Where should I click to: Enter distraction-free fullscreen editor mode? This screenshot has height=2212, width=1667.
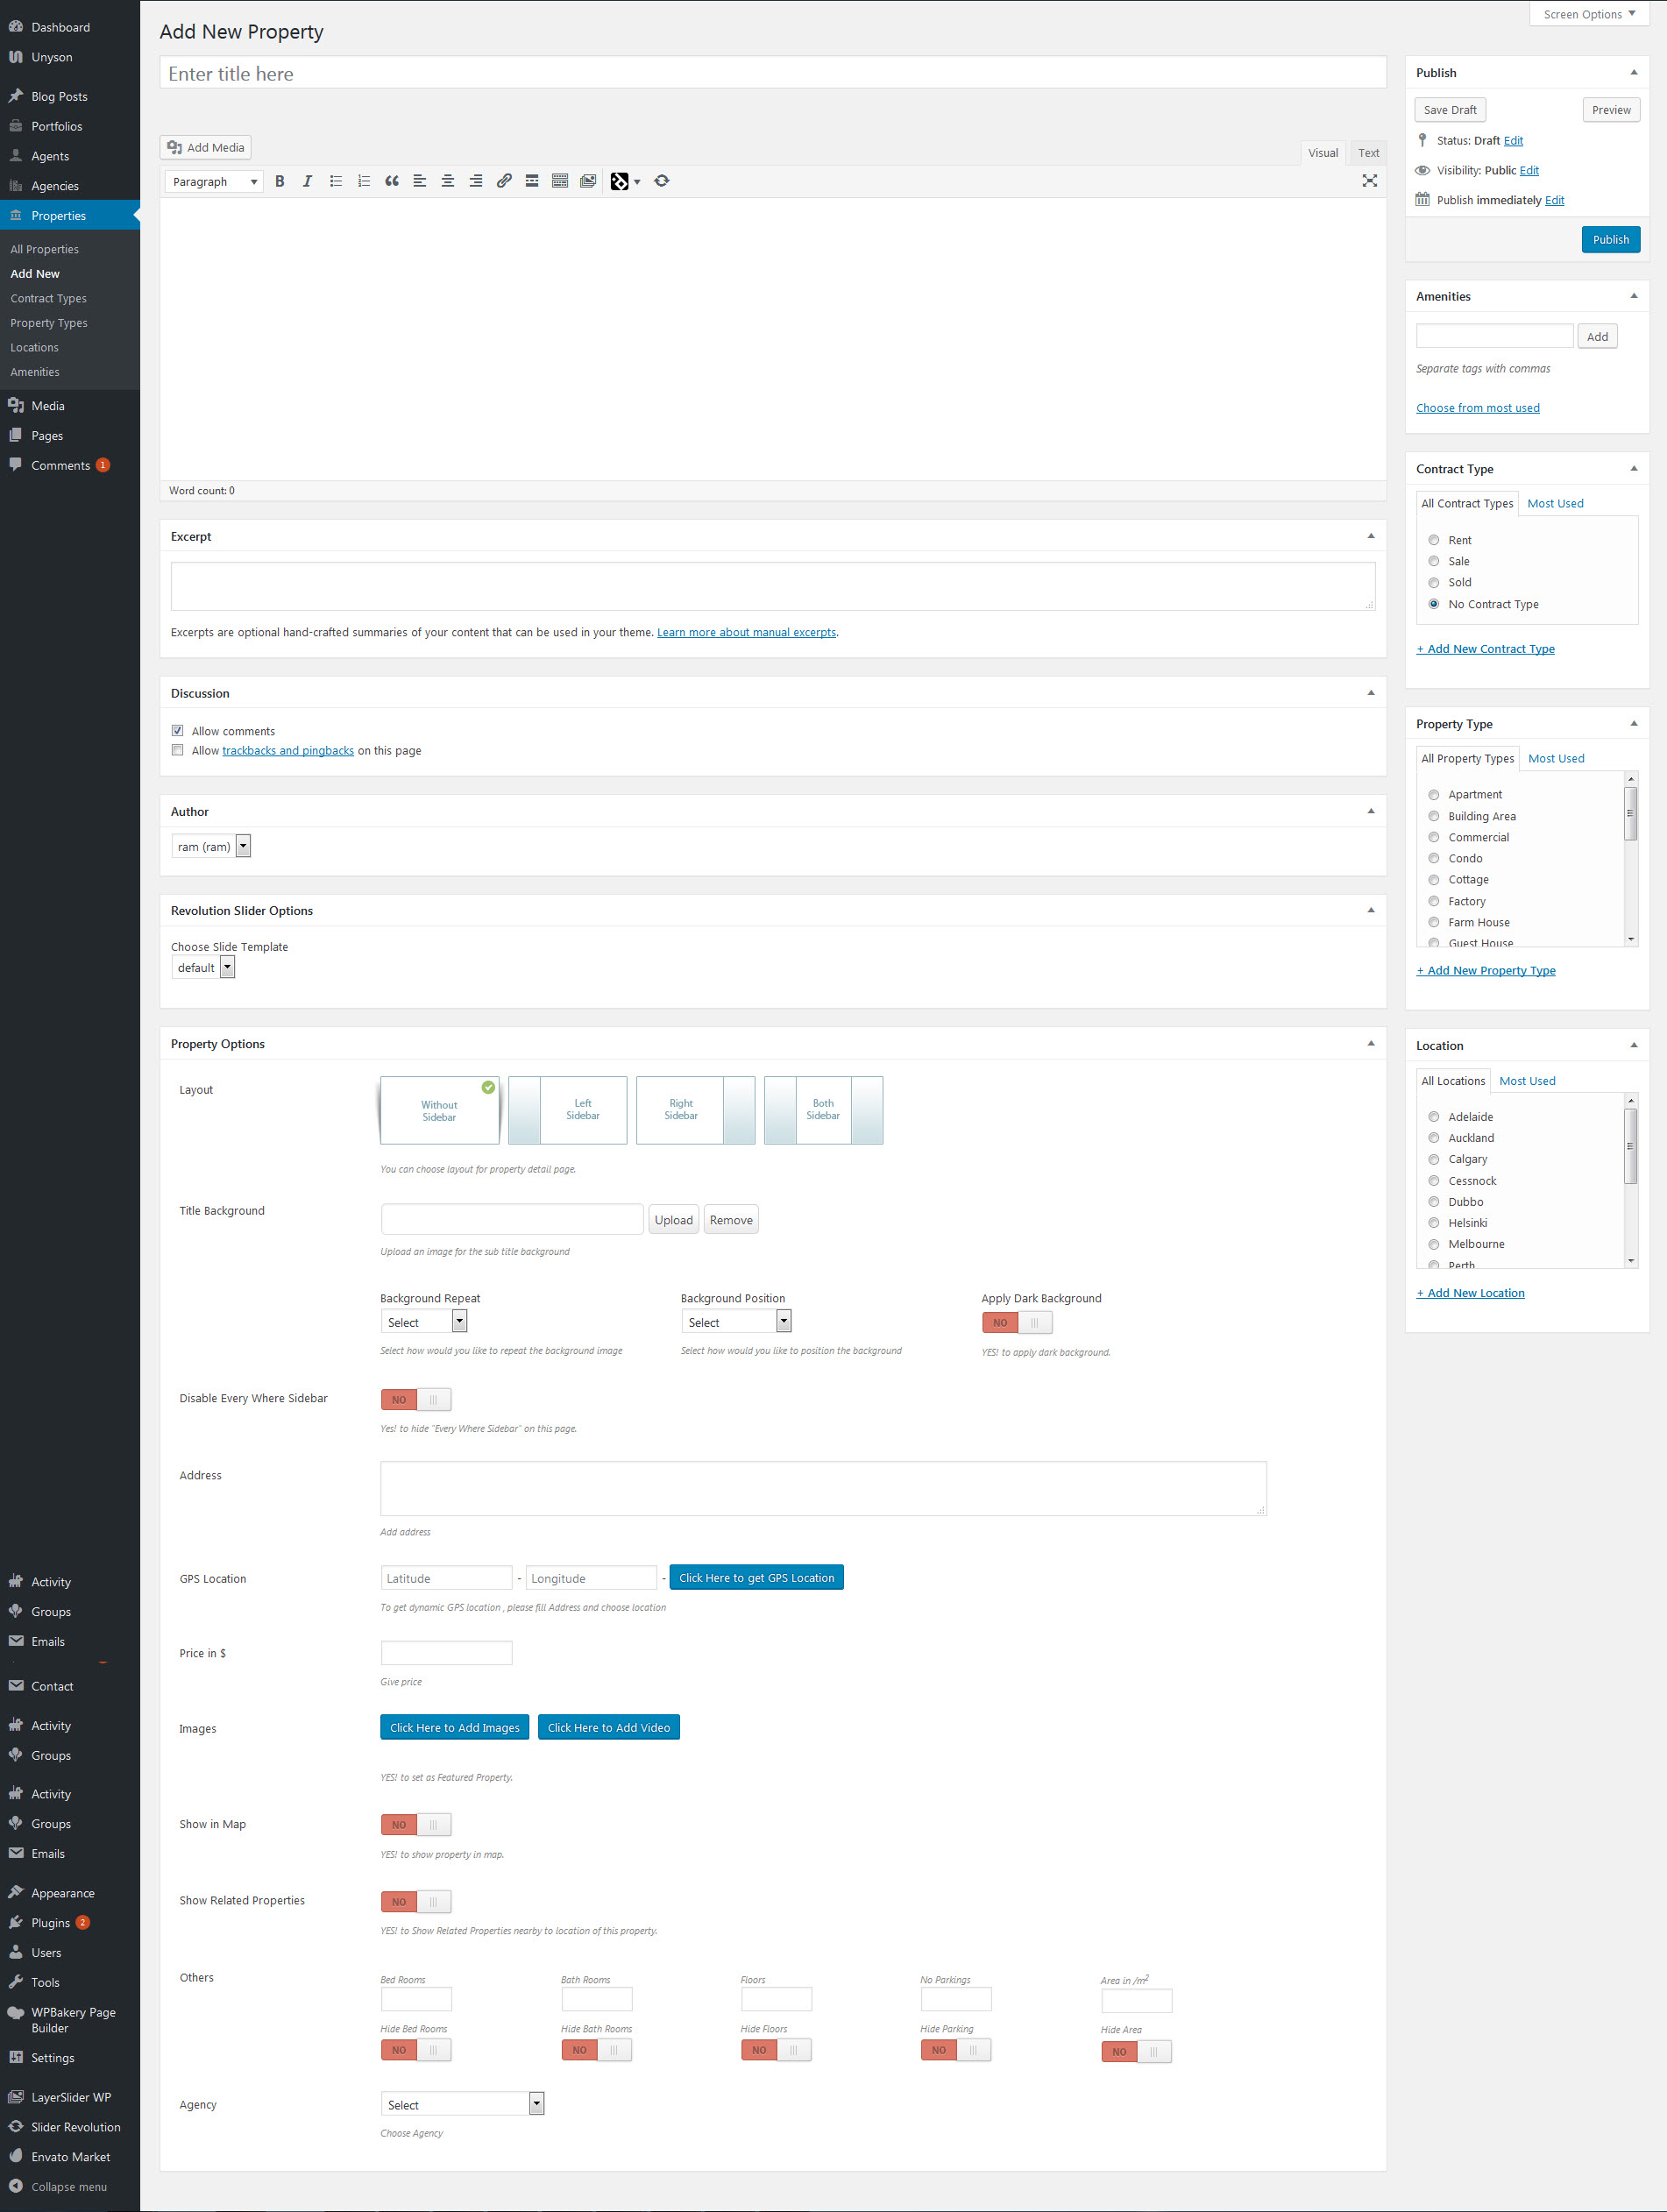click(1369, 181)
